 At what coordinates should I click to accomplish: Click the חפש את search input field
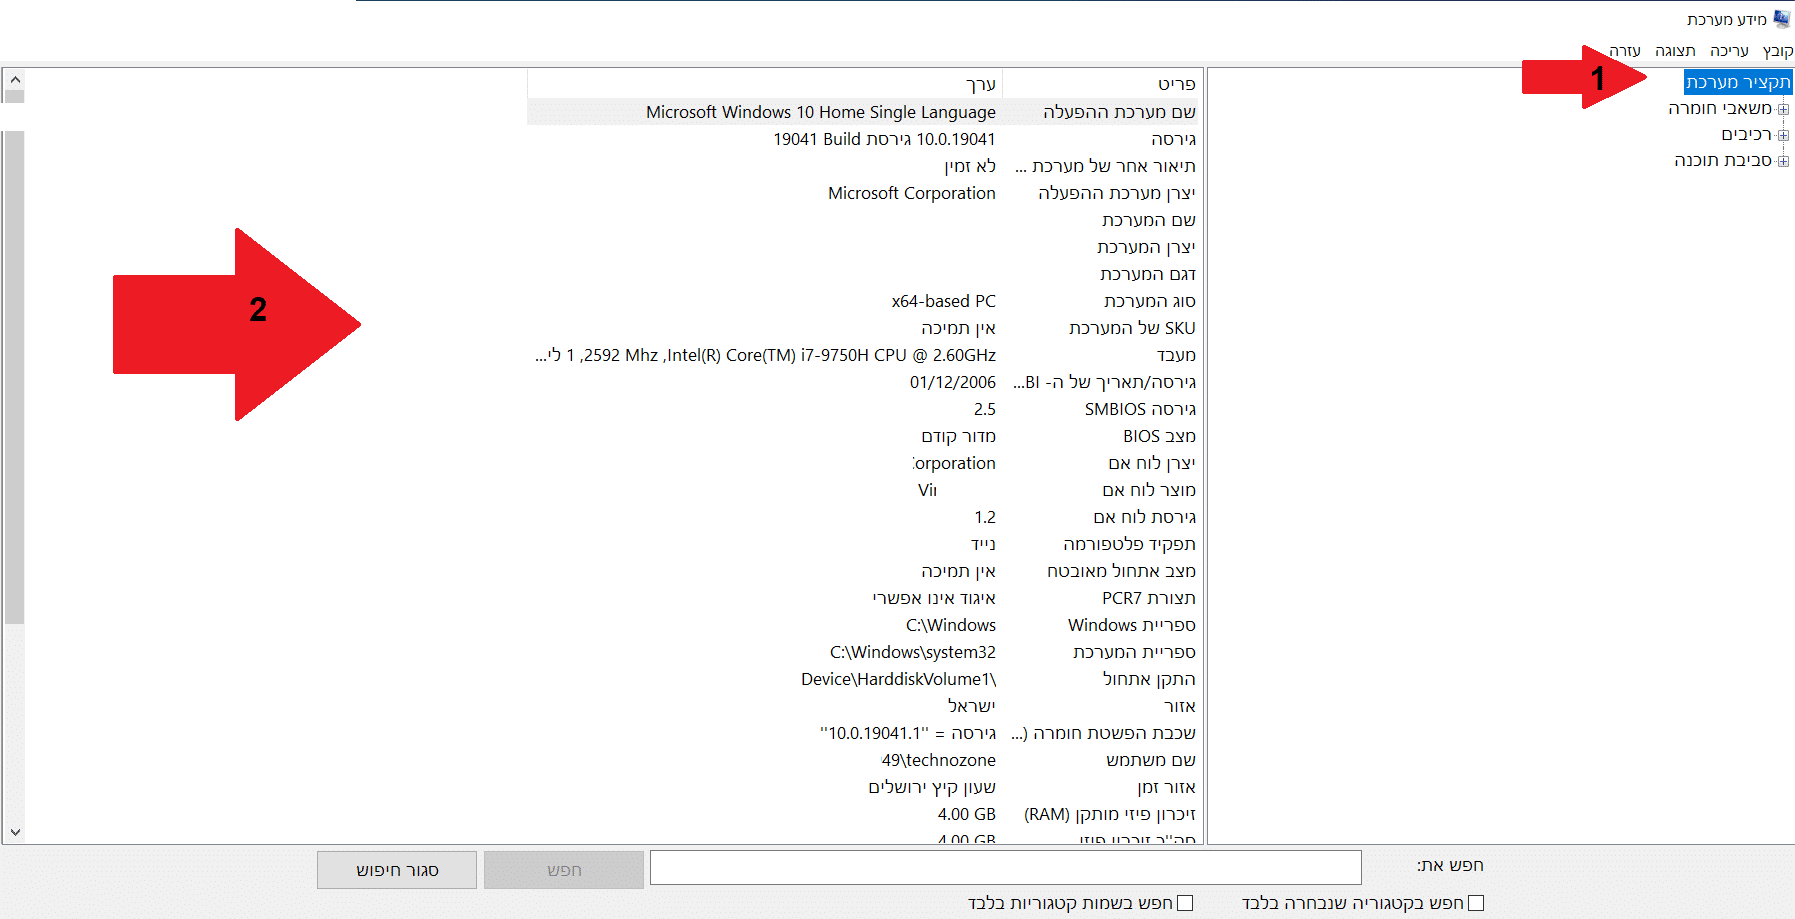coord(1005,867)
